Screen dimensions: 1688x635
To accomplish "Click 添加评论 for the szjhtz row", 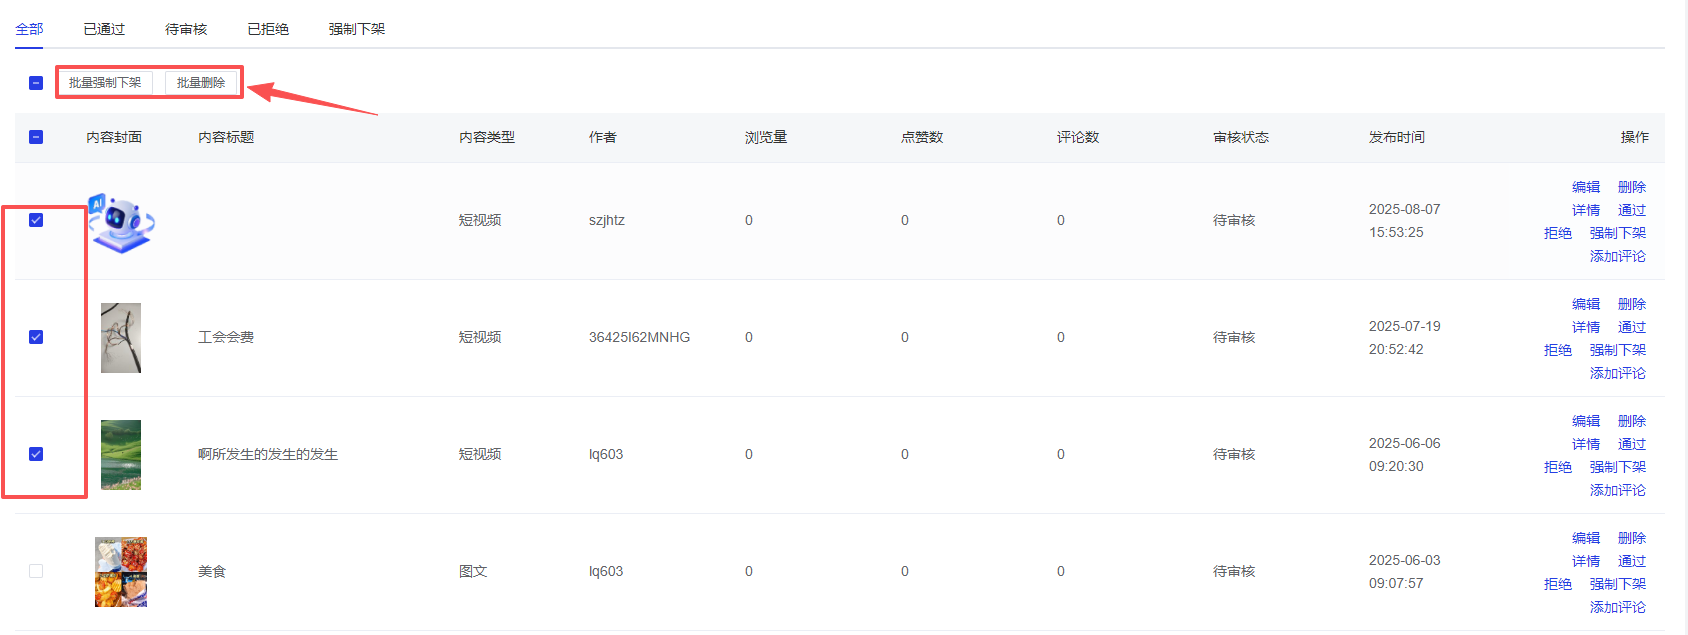I will click(1618, 256).
